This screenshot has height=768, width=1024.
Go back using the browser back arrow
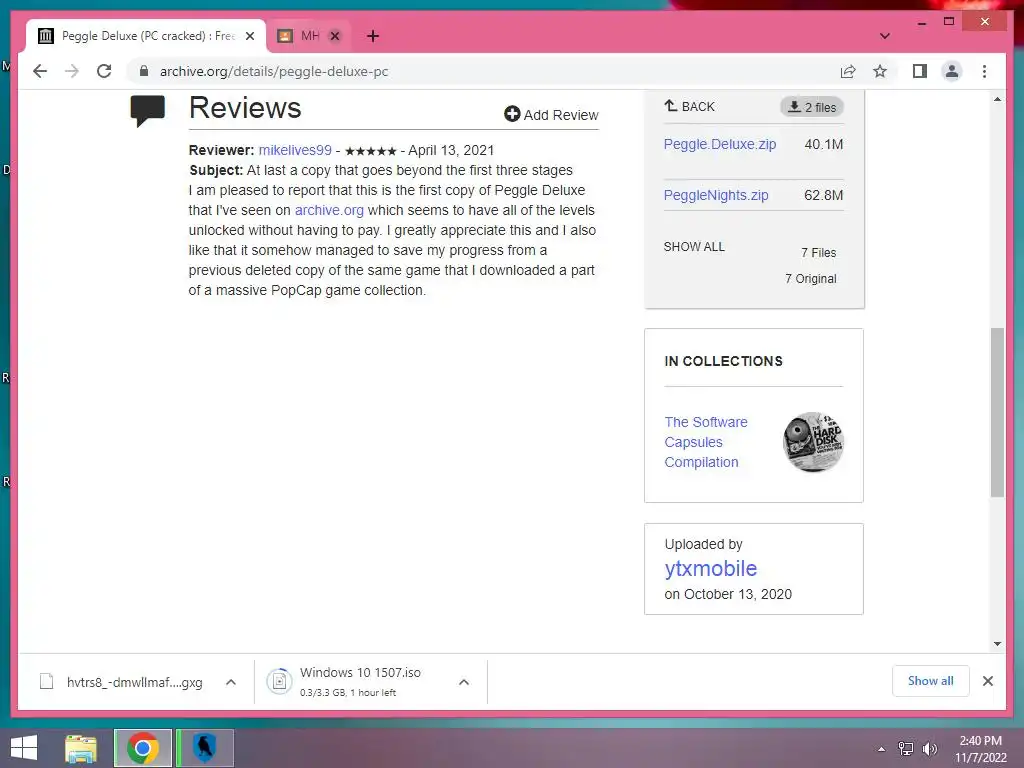(40, 71)
